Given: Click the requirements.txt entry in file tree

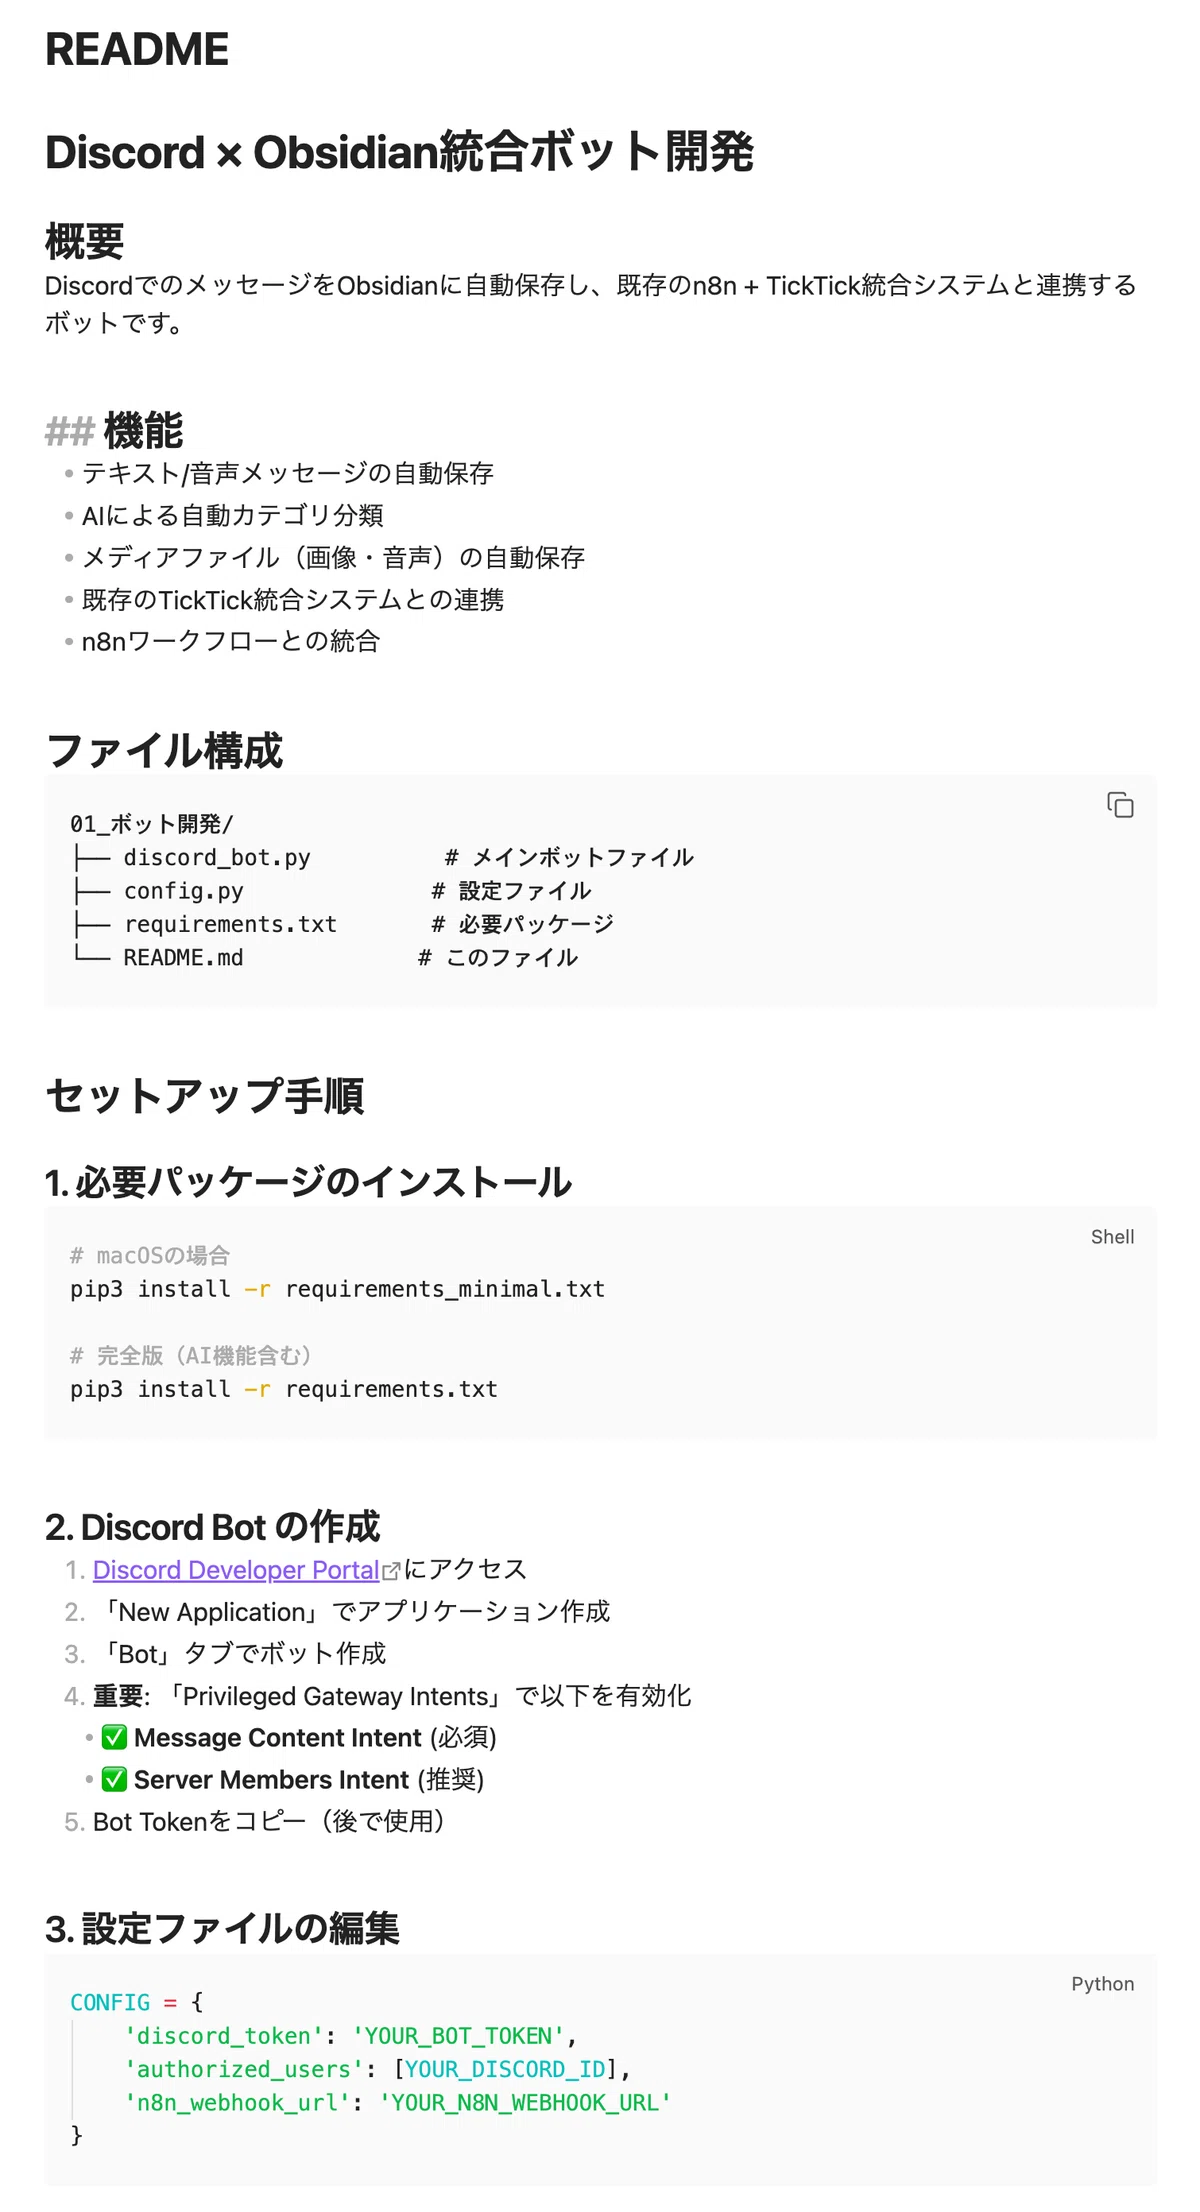Looking at the screenshot, I should [230, 924].
